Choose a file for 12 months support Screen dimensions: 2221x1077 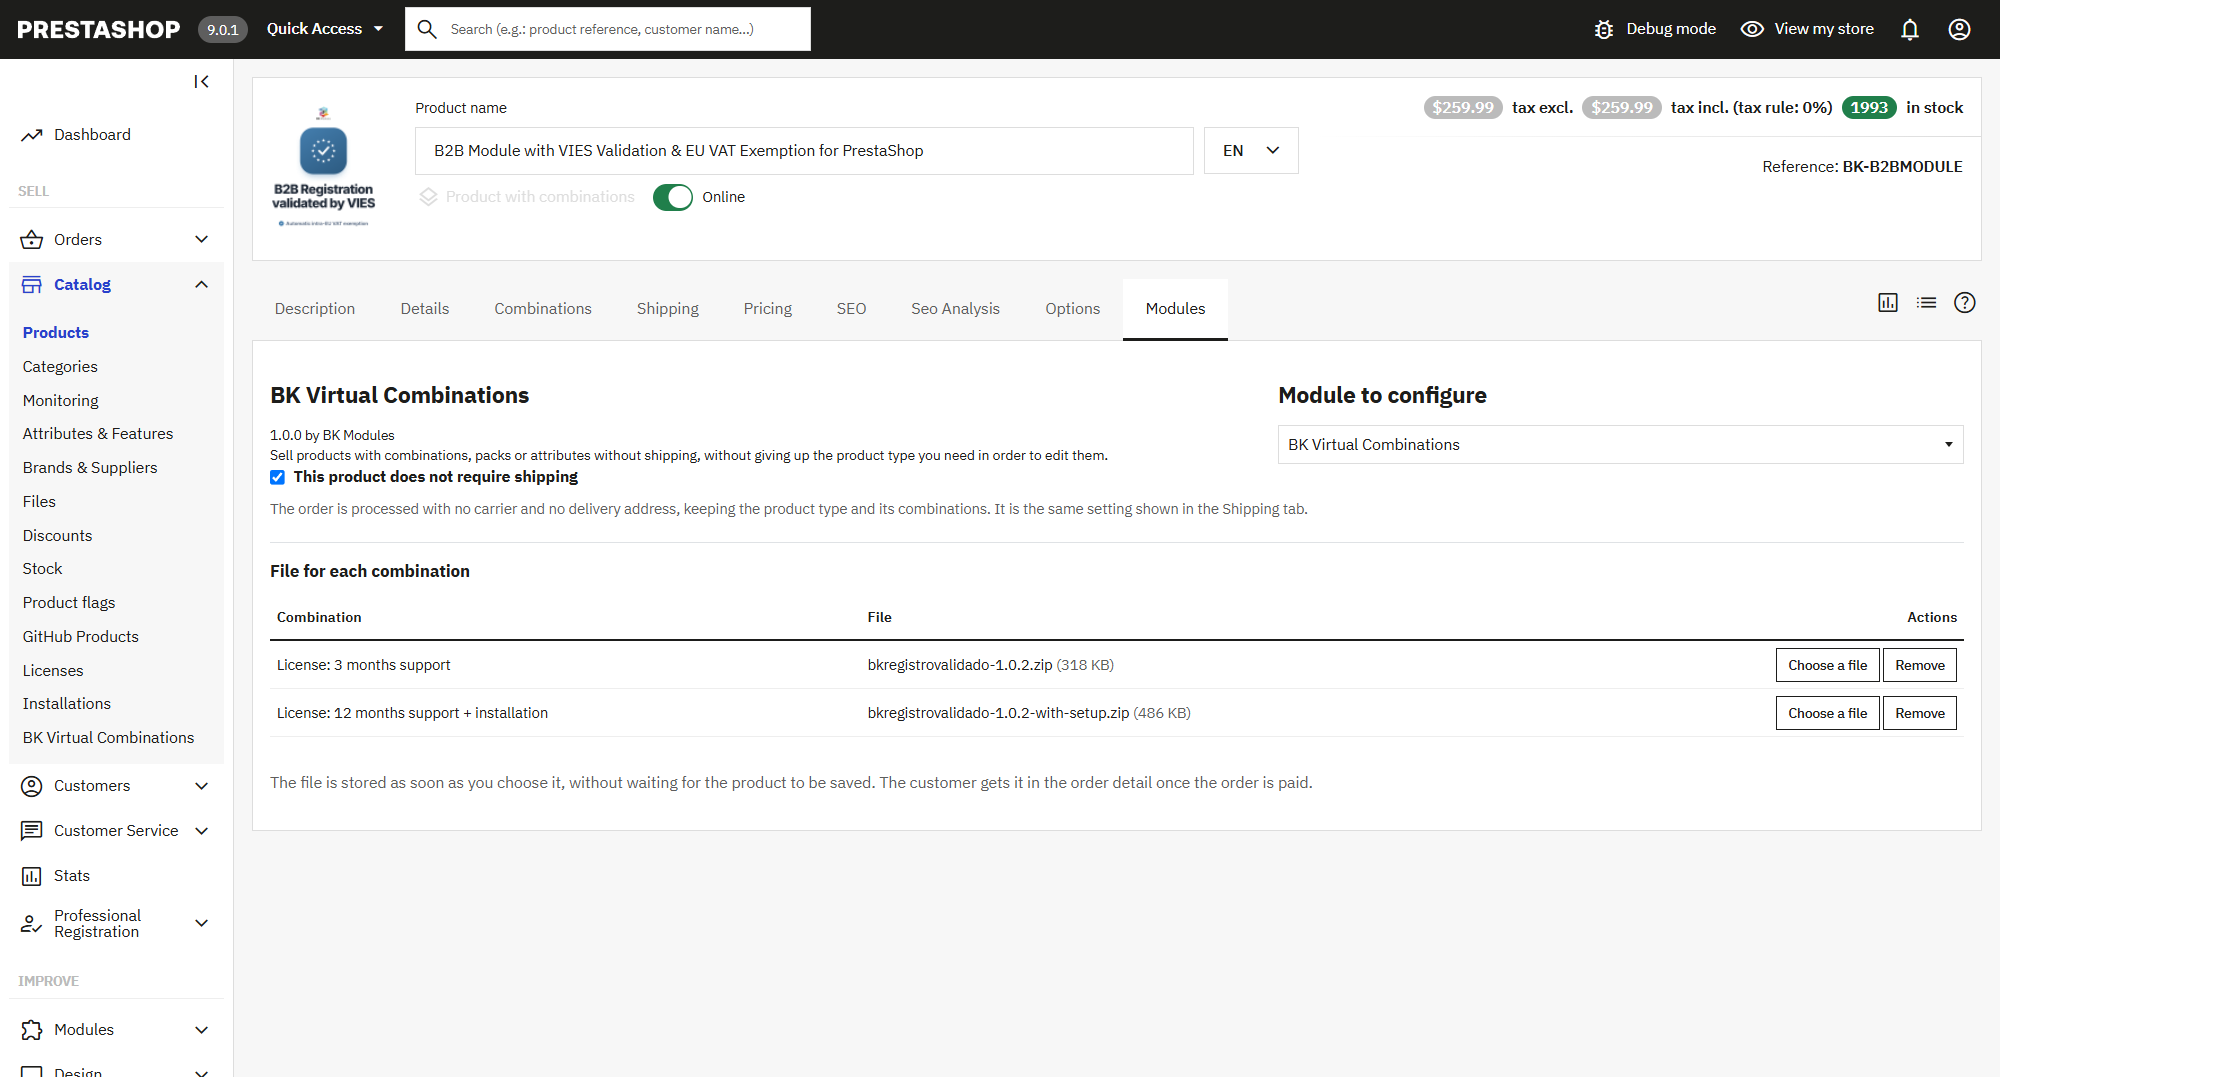pyautogui.click(x=1828, y=713)
